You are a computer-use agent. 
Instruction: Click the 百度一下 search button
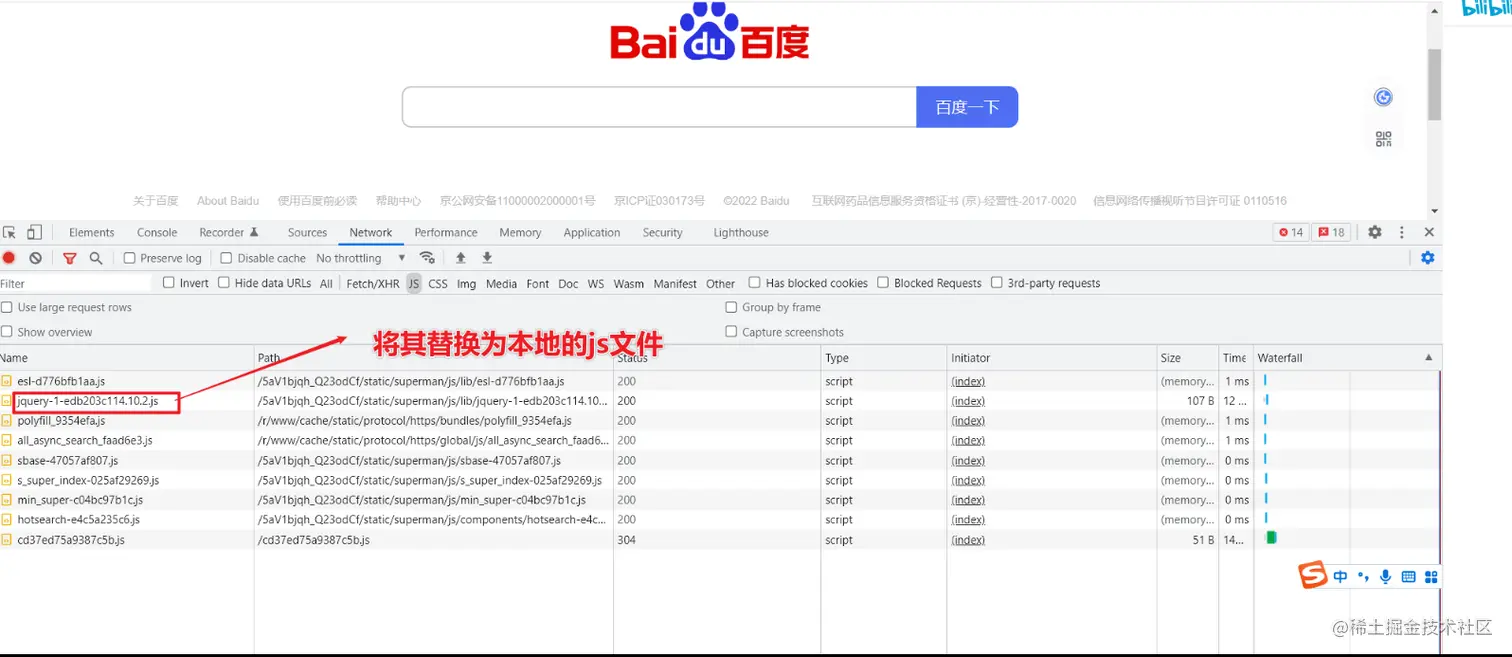[x=967, y=107]
